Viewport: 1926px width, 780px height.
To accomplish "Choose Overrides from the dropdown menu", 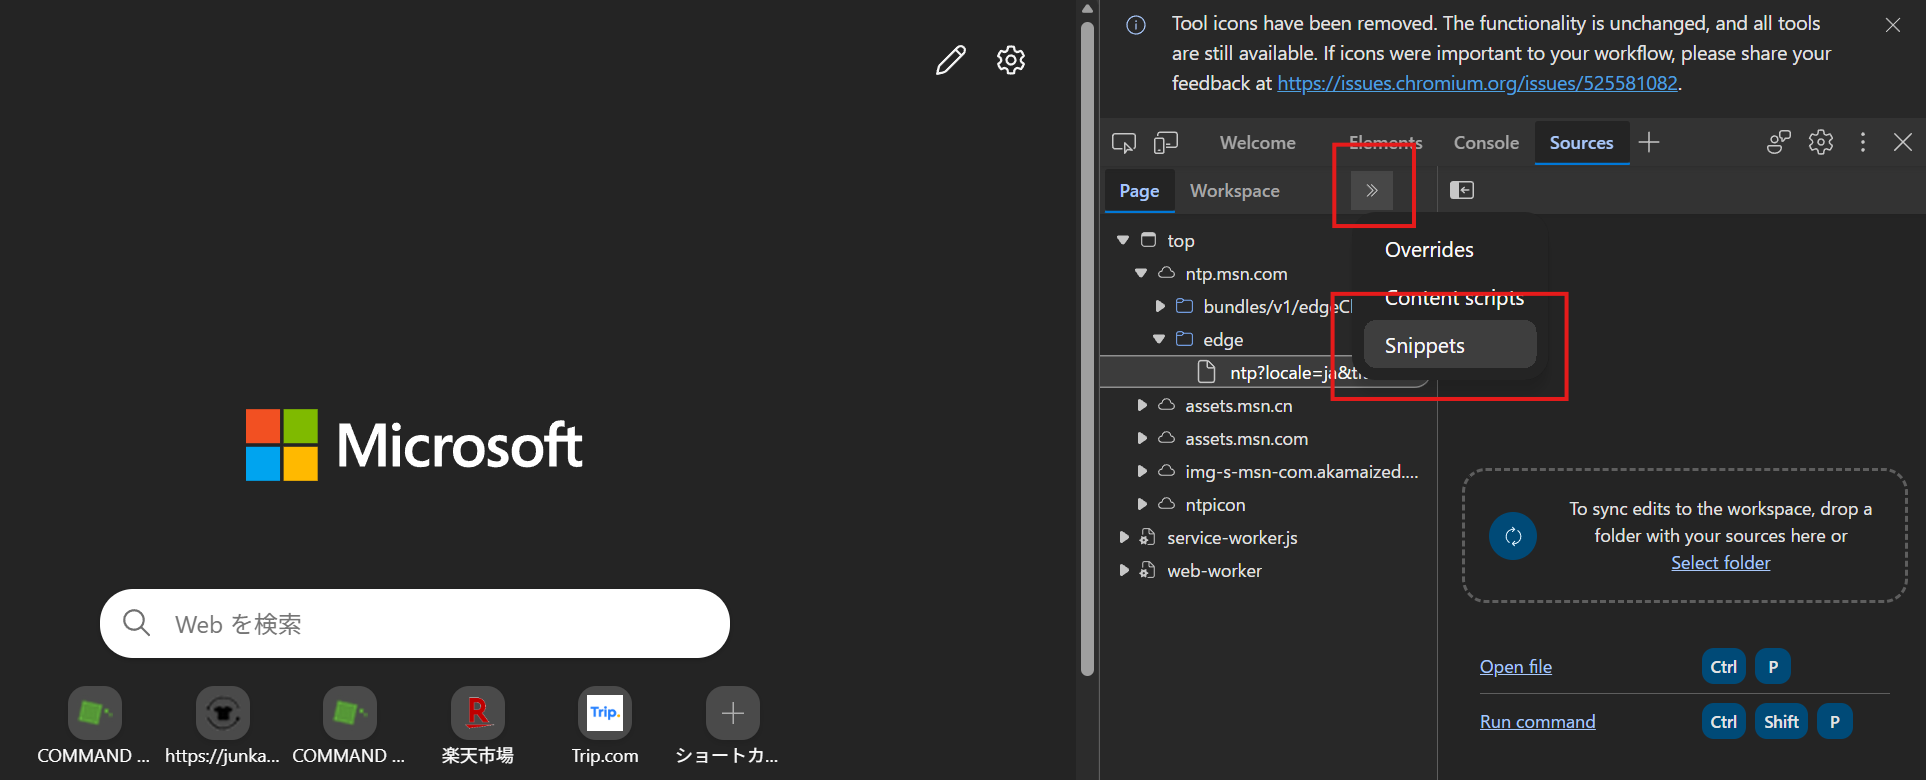I will point(1450,250).
